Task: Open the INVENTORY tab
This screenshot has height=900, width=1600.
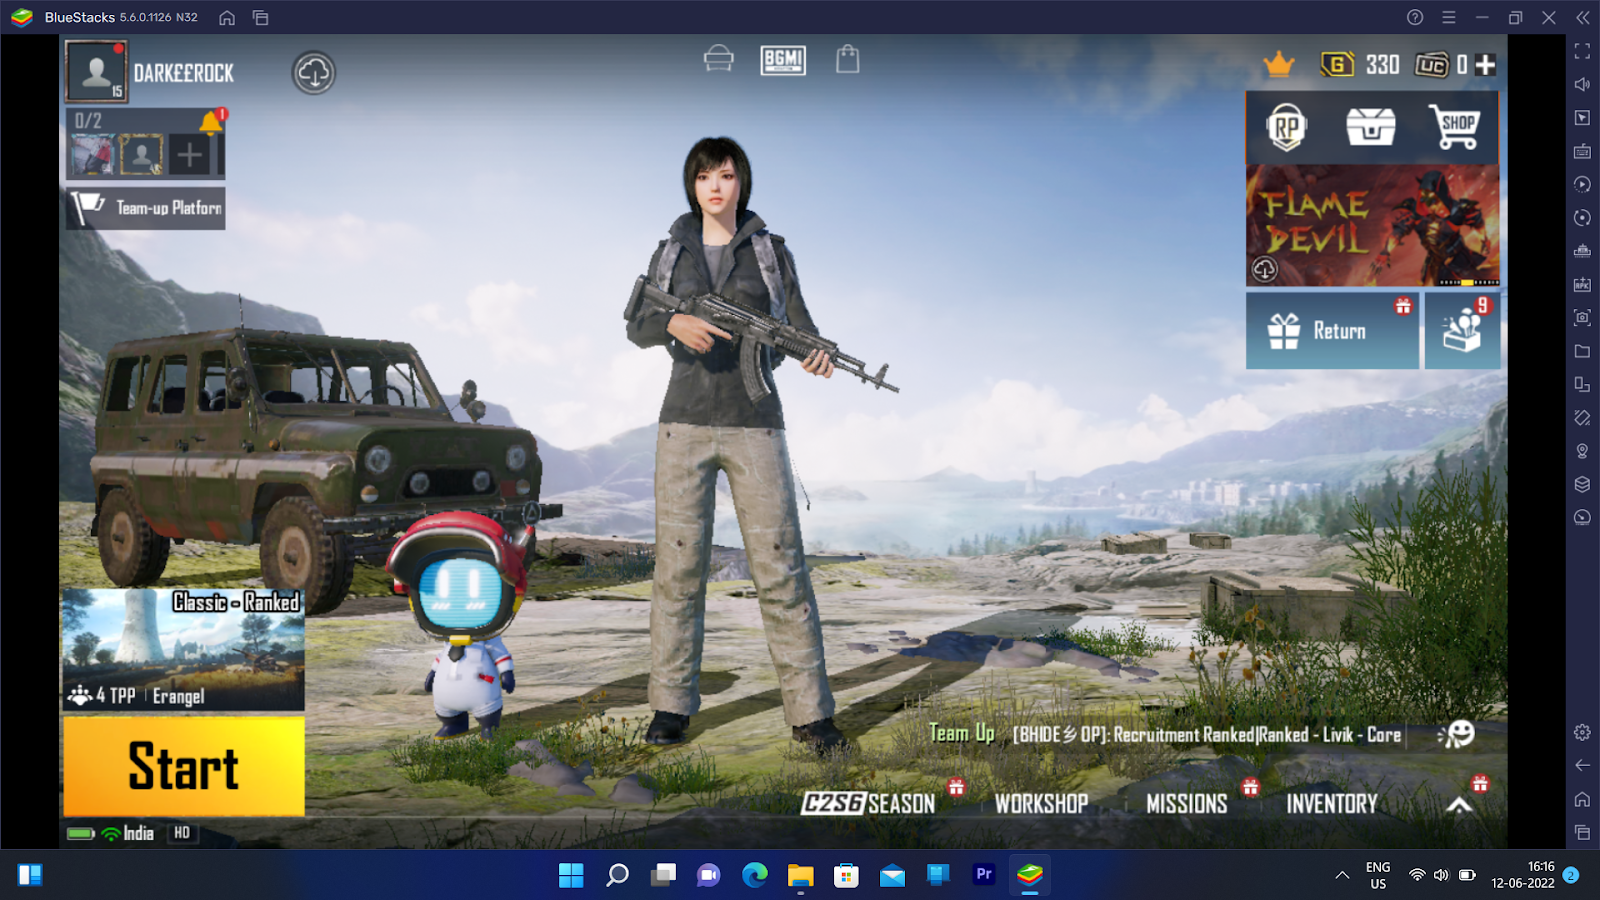Action: pyautogui.click(x=1331, y=803)
